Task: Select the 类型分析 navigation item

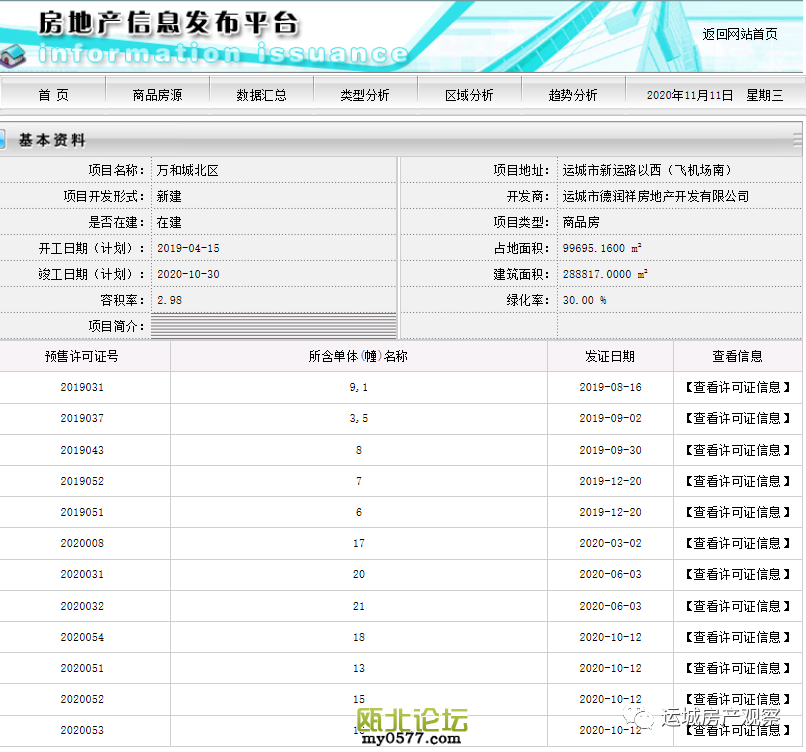Action: [365, 95]
